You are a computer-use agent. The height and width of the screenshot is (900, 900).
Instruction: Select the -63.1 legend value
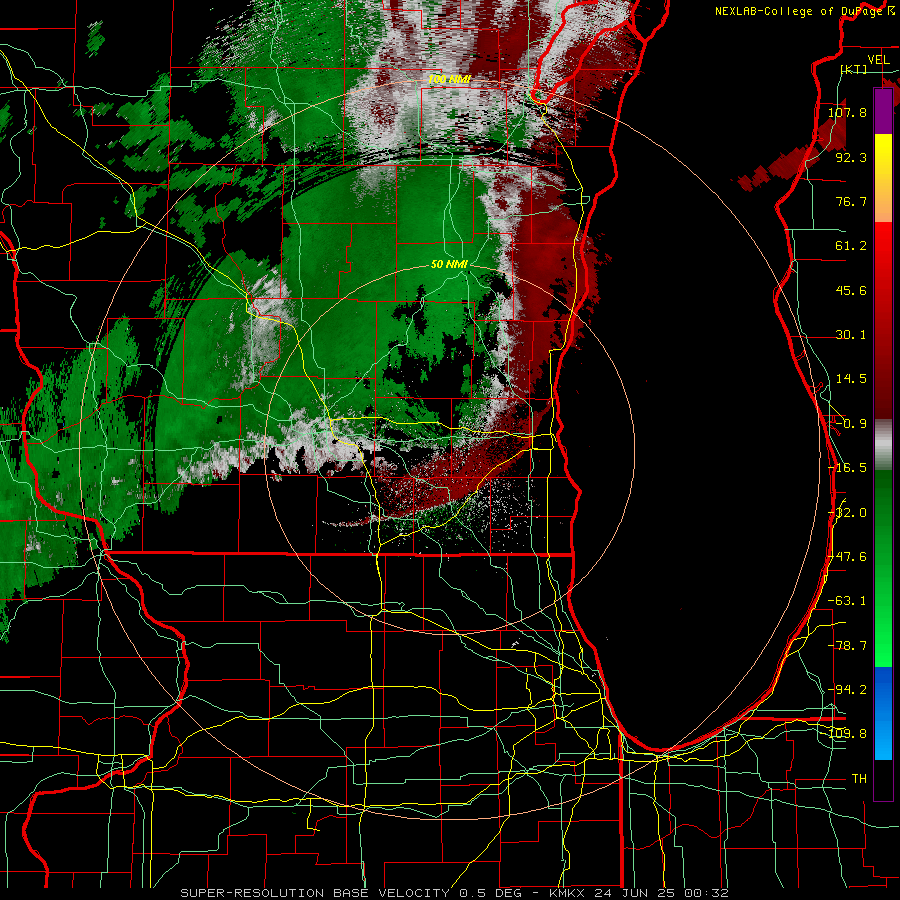(847, 601)
